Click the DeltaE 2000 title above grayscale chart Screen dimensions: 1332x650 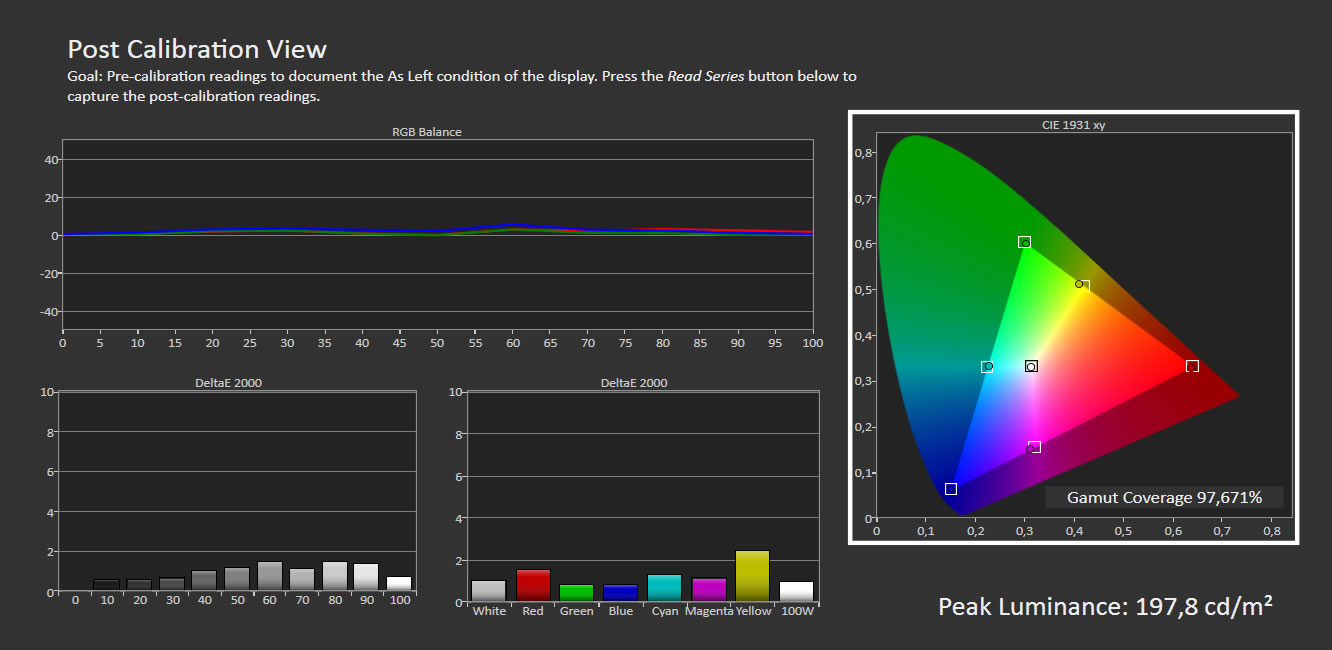click(230, 383)
